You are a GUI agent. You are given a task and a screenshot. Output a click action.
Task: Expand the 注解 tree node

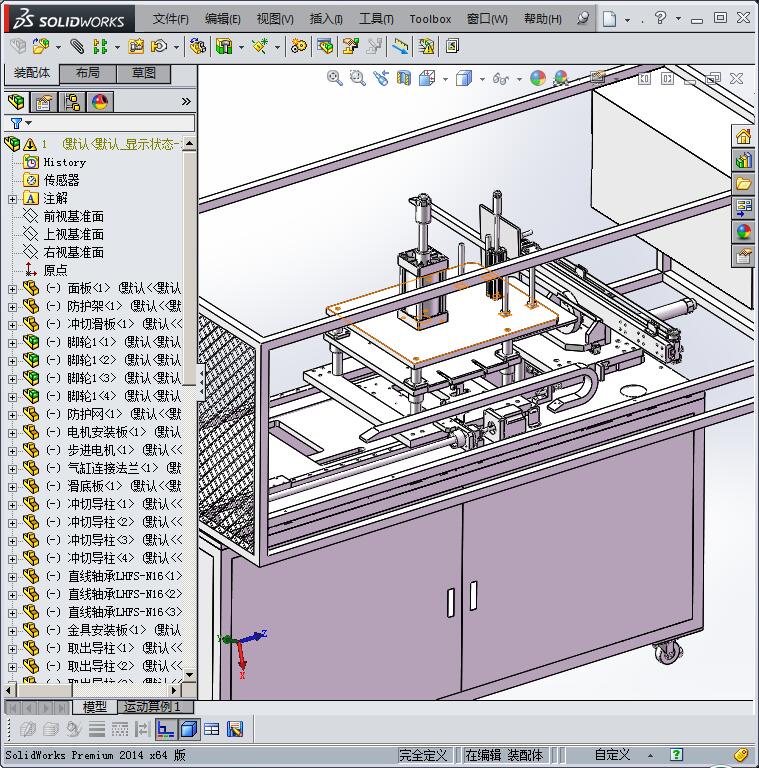[12, 199]
